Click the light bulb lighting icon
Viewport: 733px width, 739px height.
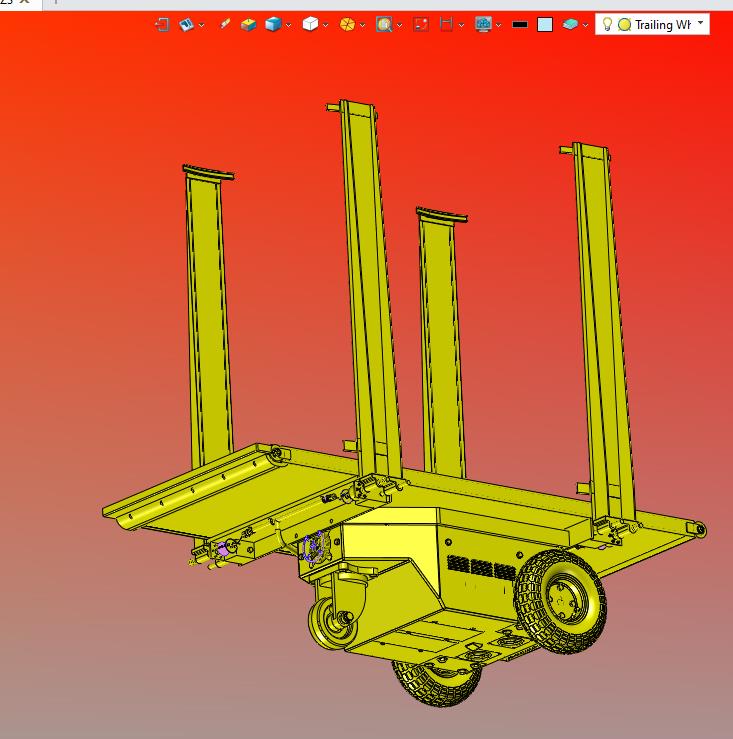[x=608, y=24]
